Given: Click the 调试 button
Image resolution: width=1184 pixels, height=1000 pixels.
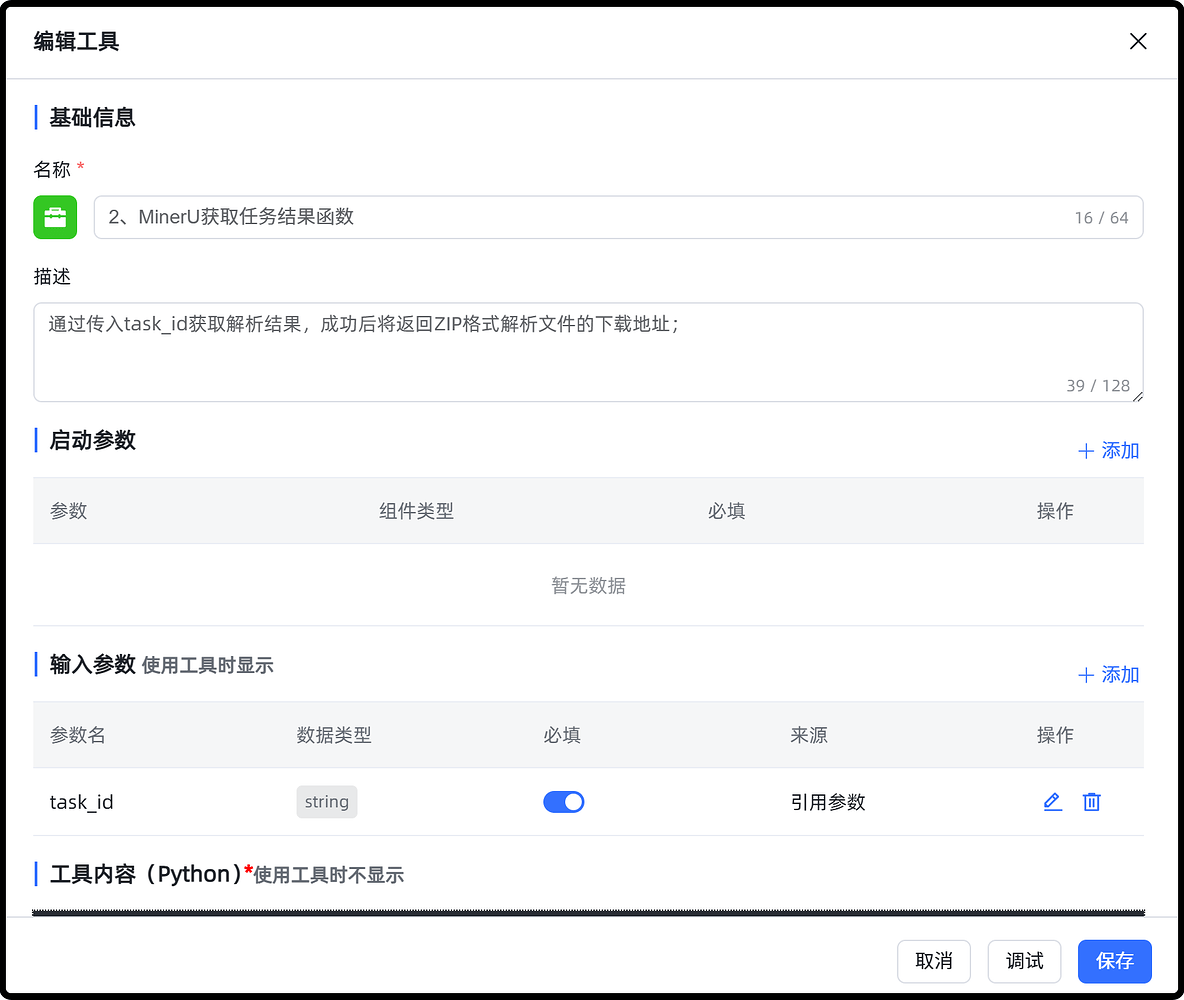Looking at the screenshot, I should [1024, 961].
